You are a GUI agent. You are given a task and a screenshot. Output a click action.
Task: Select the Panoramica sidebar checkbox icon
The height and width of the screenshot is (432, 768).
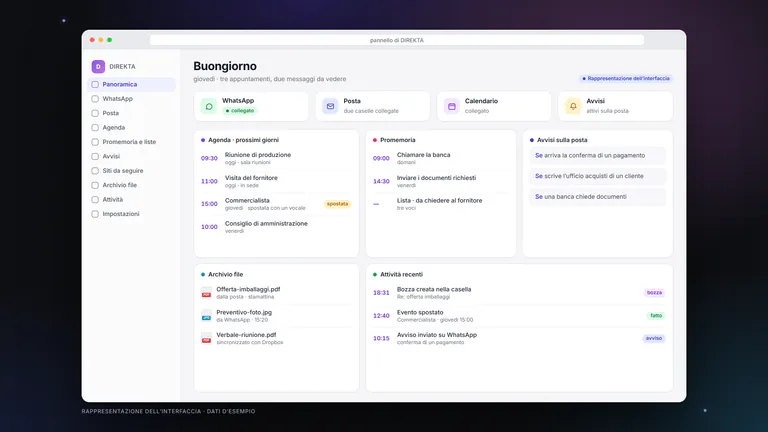click(95, 84)
